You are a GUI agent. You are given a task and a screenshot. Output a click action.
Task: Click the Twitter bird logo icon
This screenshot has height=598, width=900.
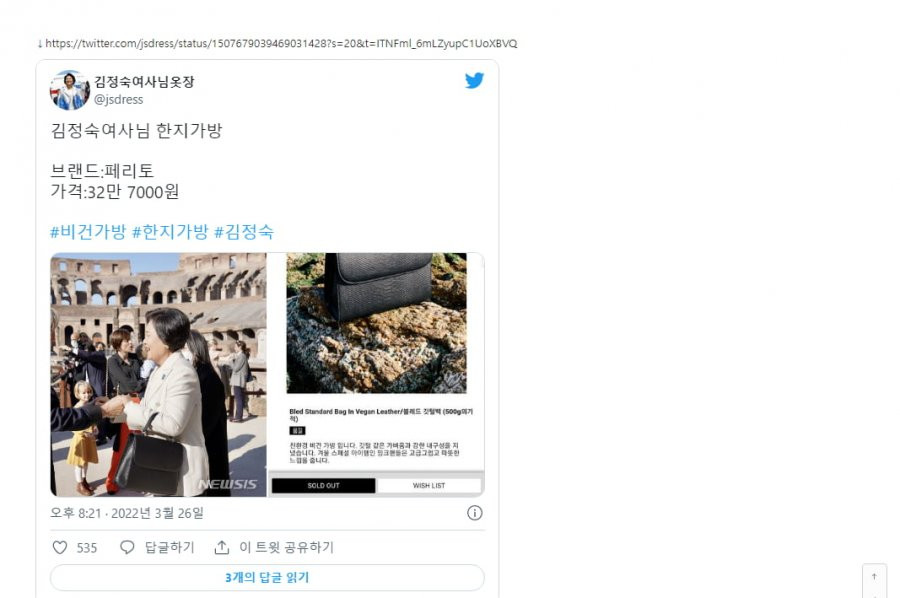tap(474, 80)
